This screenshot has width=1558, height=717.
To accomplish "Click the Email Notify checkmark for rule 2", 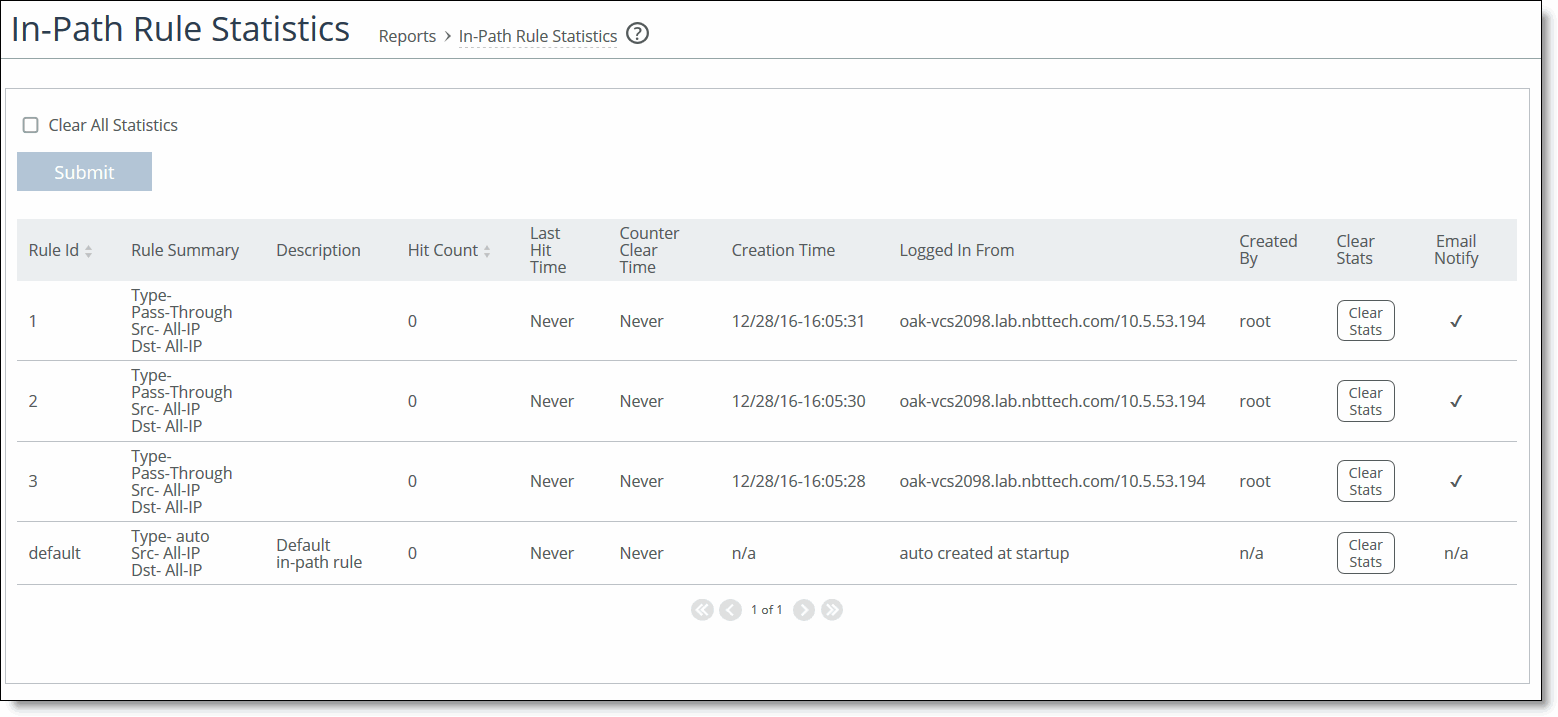I will (x=1456, y=400).
